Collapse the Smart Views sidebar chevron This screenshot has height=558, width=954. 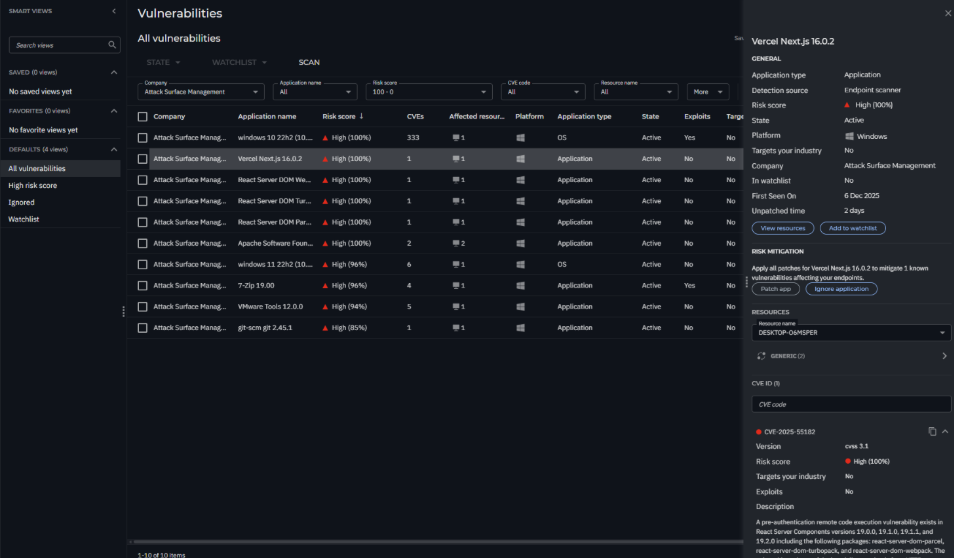(113, 11)
